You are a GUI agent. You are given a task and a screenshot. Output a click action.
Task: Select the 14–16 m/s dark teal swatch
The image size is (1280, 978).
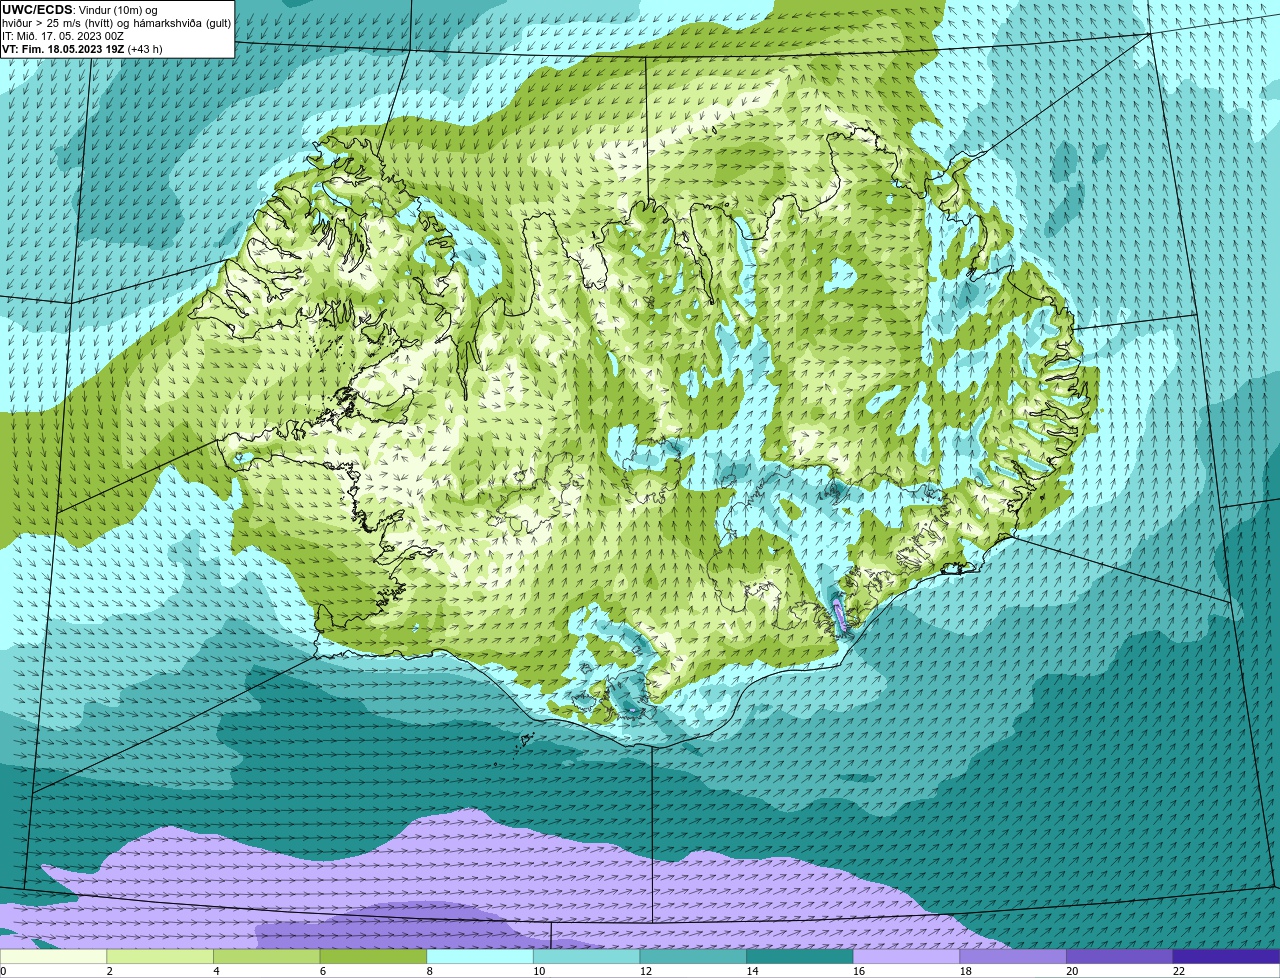[x=800, y=956]
